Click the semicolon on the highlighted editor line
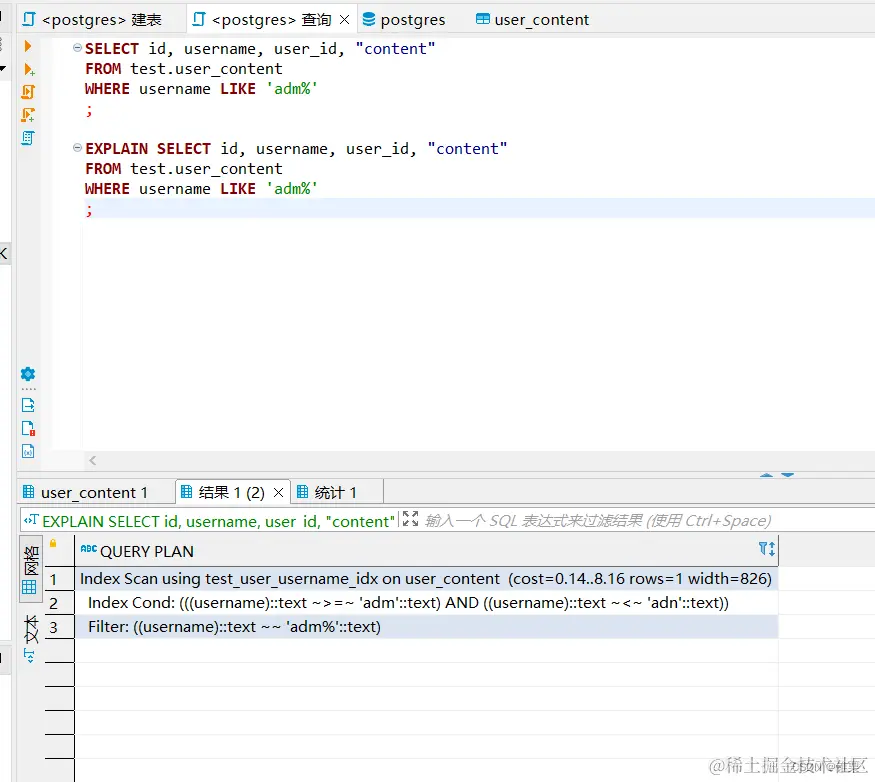875x782 pixels. 89,210
